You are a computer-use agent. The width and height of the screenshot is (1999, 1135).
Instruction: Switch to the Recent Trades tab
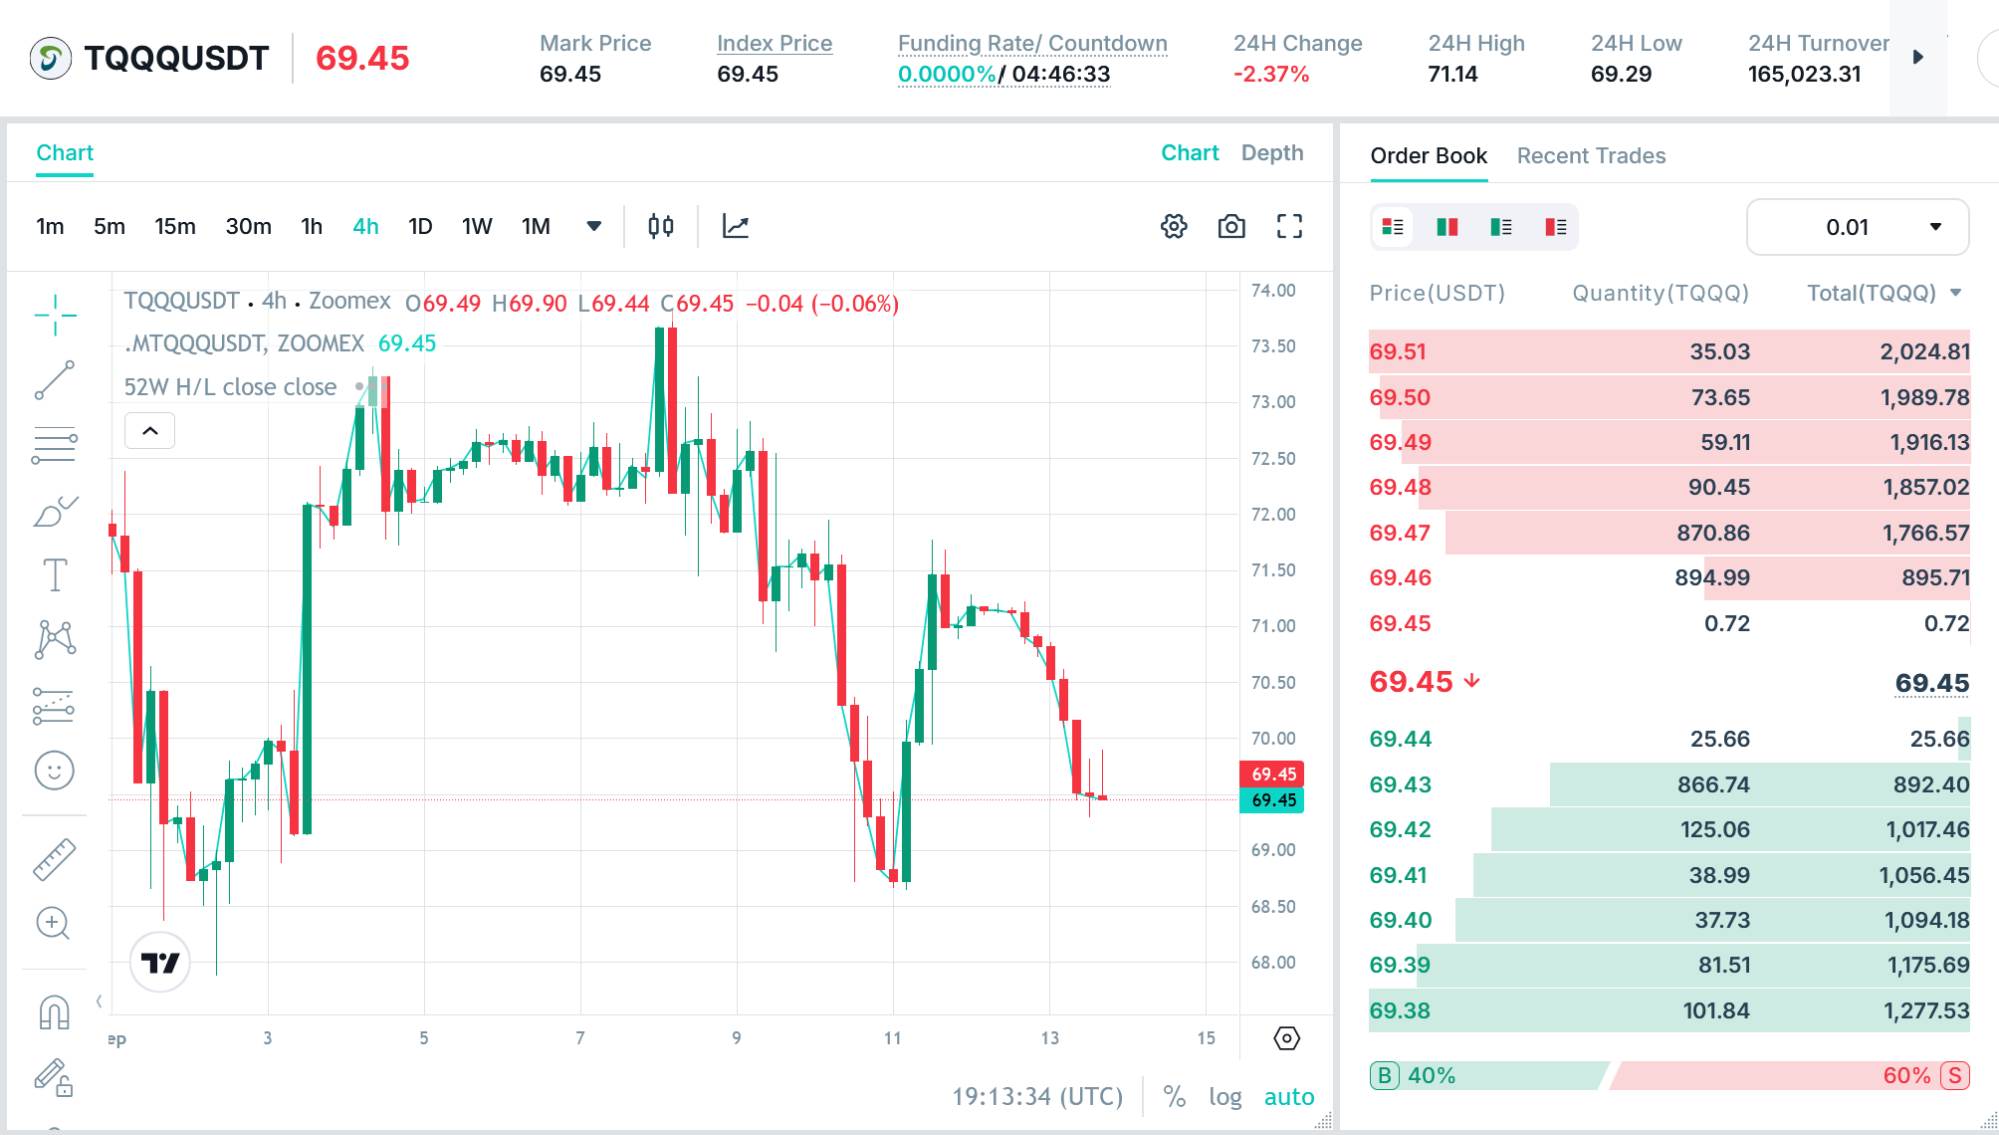pos(1591,156)
